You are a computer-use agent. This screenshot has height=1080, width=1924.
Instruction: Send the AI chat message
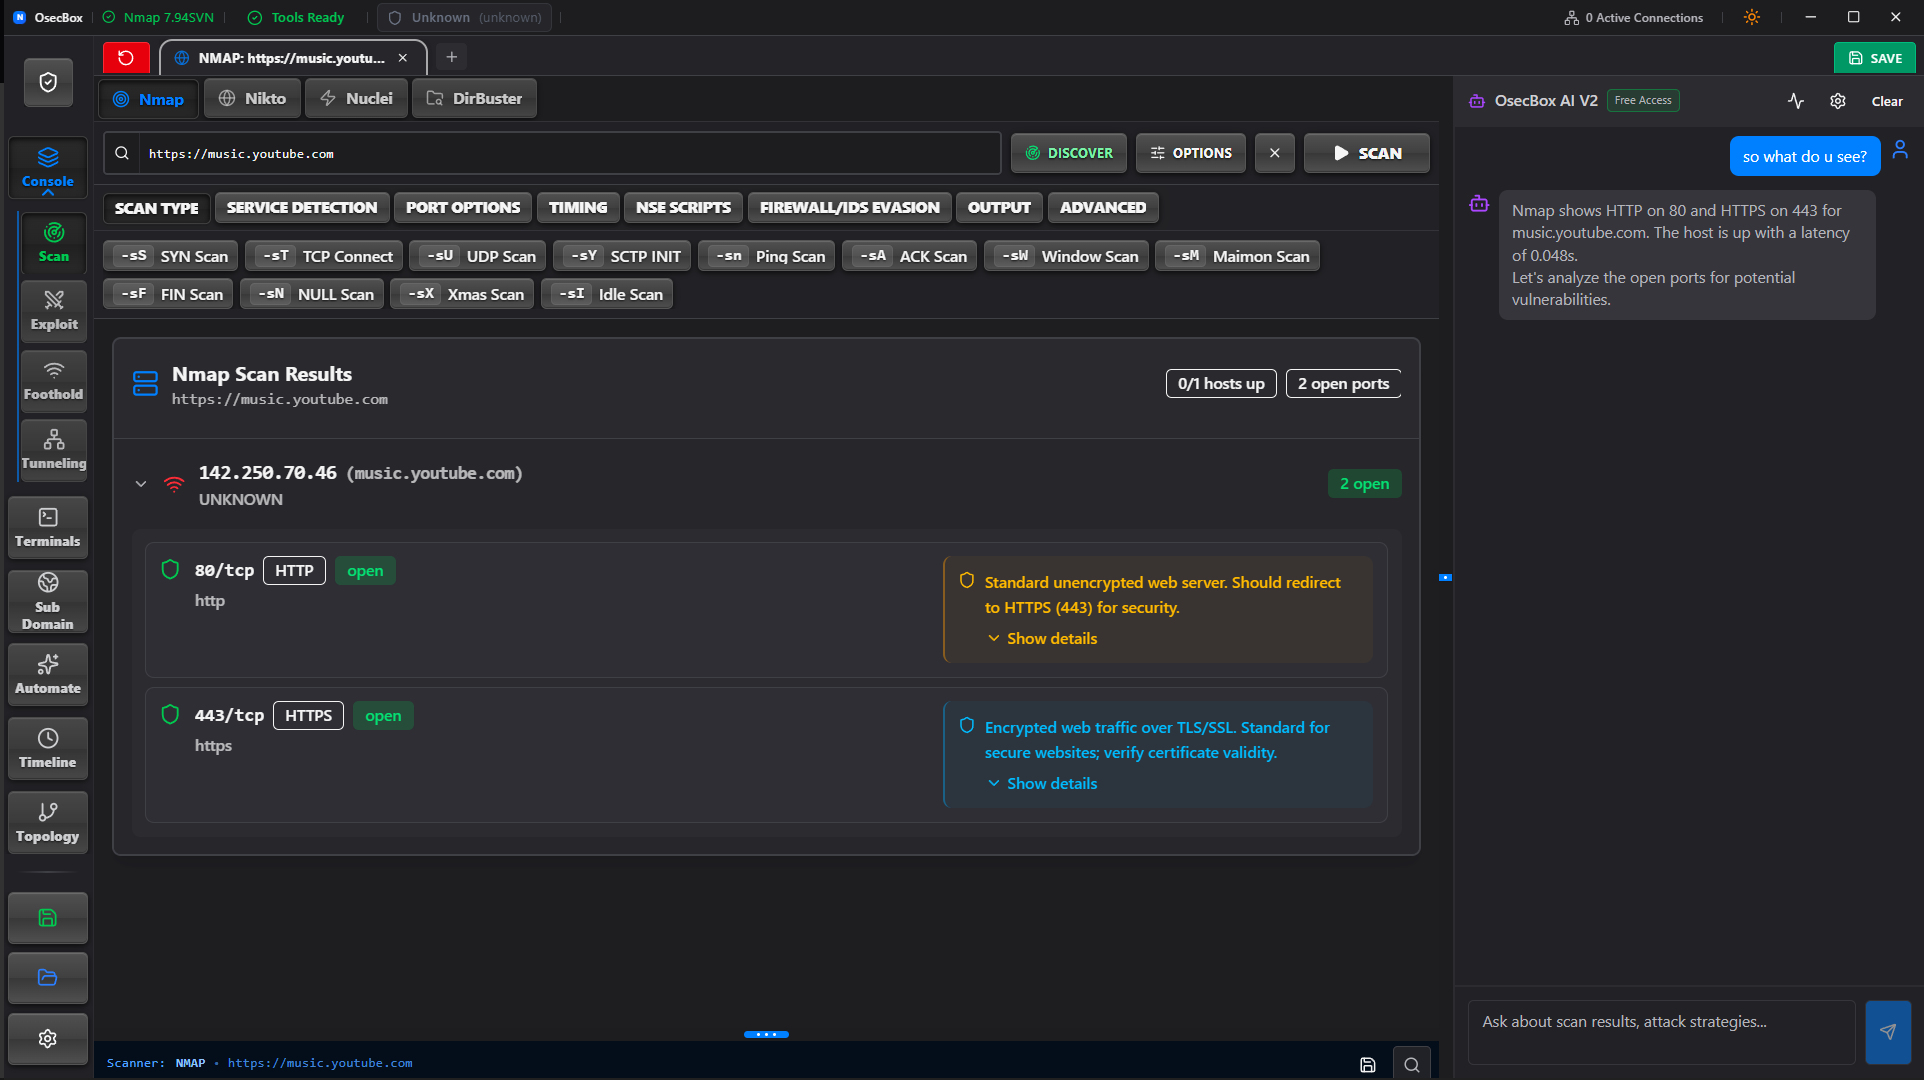1888,1032
